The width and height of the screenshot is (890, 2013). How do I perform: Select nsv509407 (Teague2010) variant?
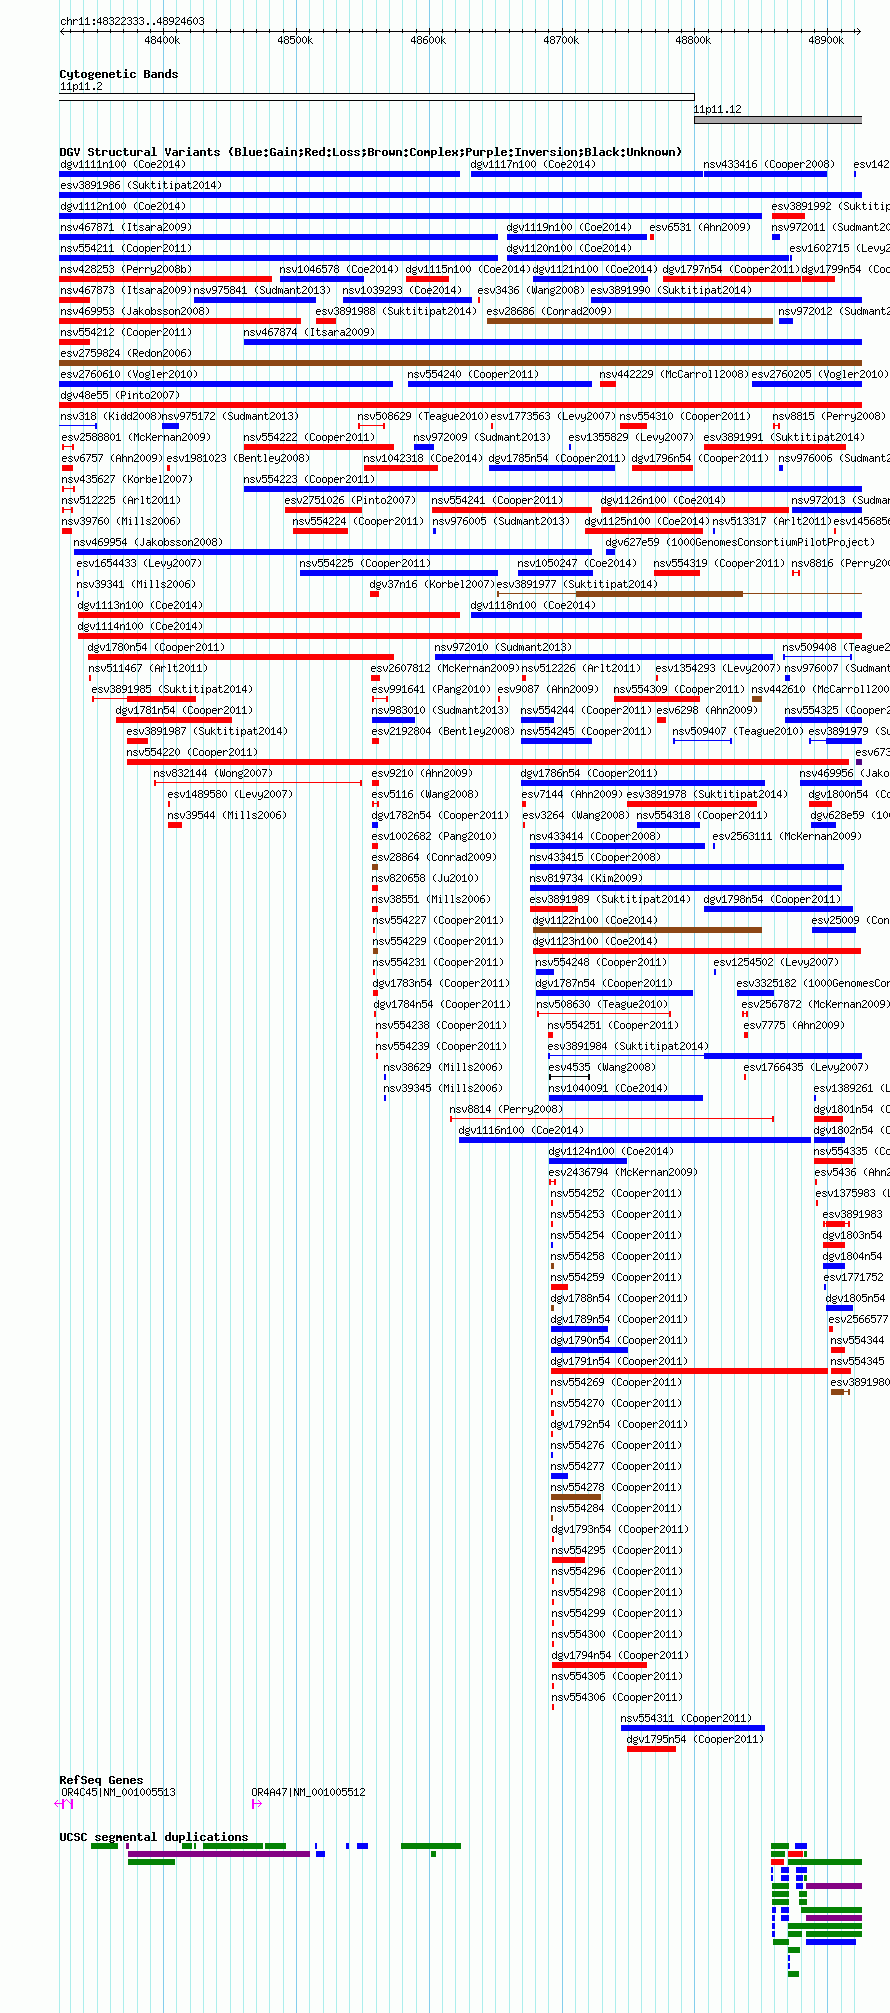pyautogui.click(x=702, y=741)
